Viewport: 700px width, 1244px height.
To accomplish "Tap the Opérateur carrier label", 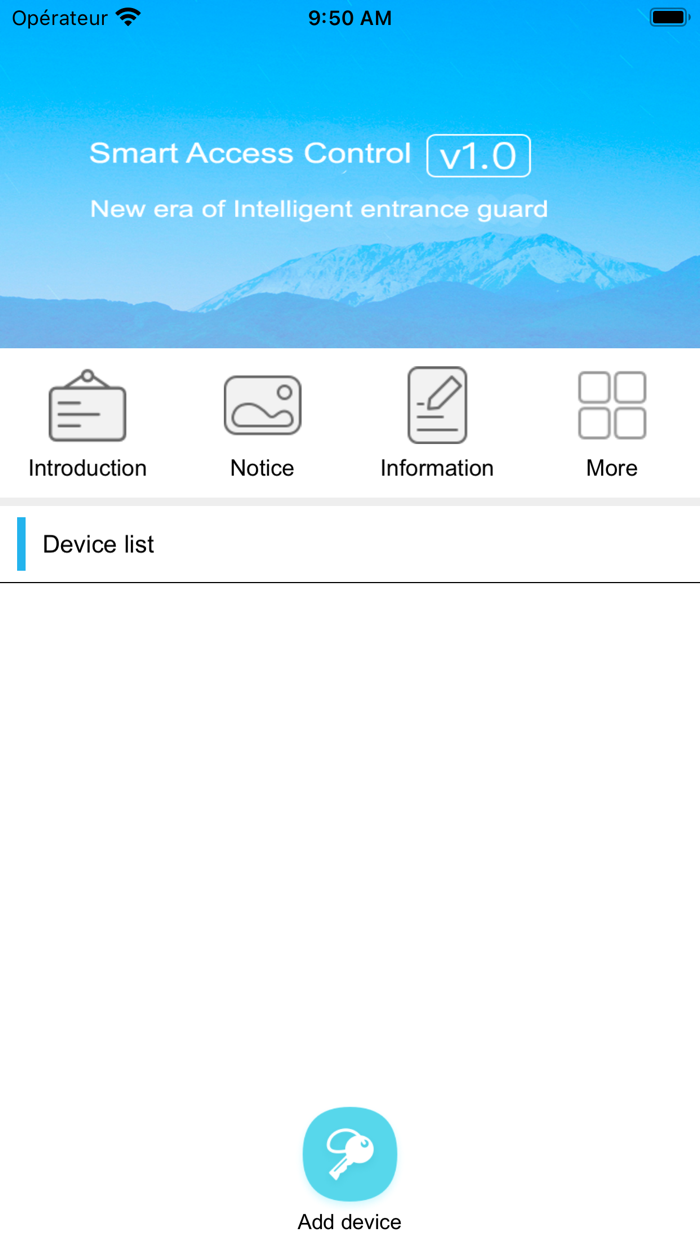I will coord(60,18).
